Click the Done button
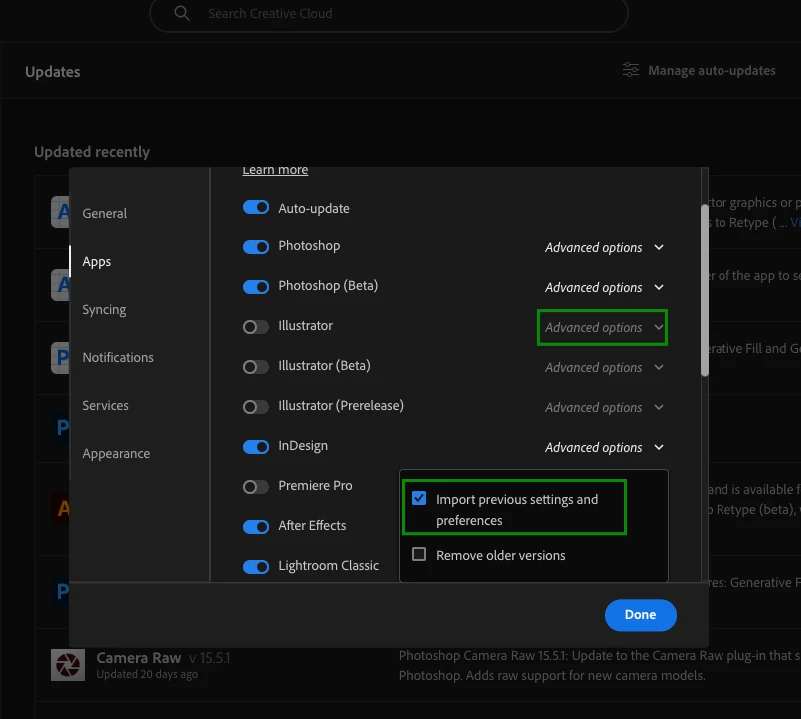 (641, 615)
